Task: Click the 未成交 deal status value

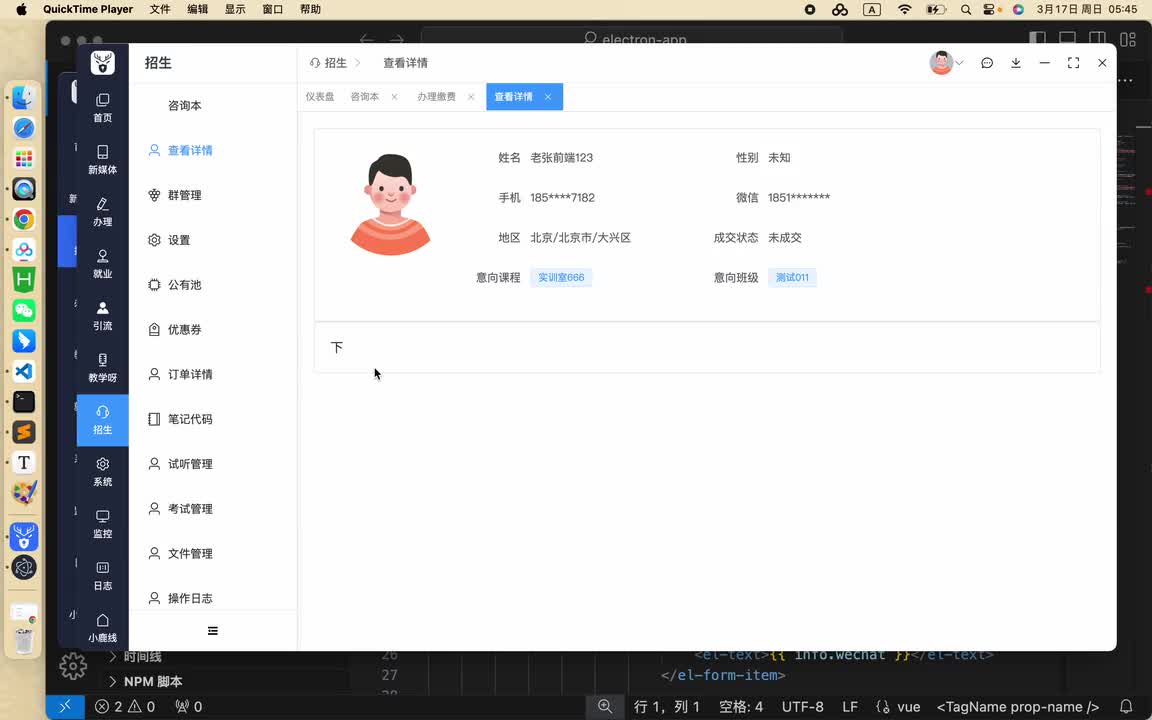Action: click(785, 238)
